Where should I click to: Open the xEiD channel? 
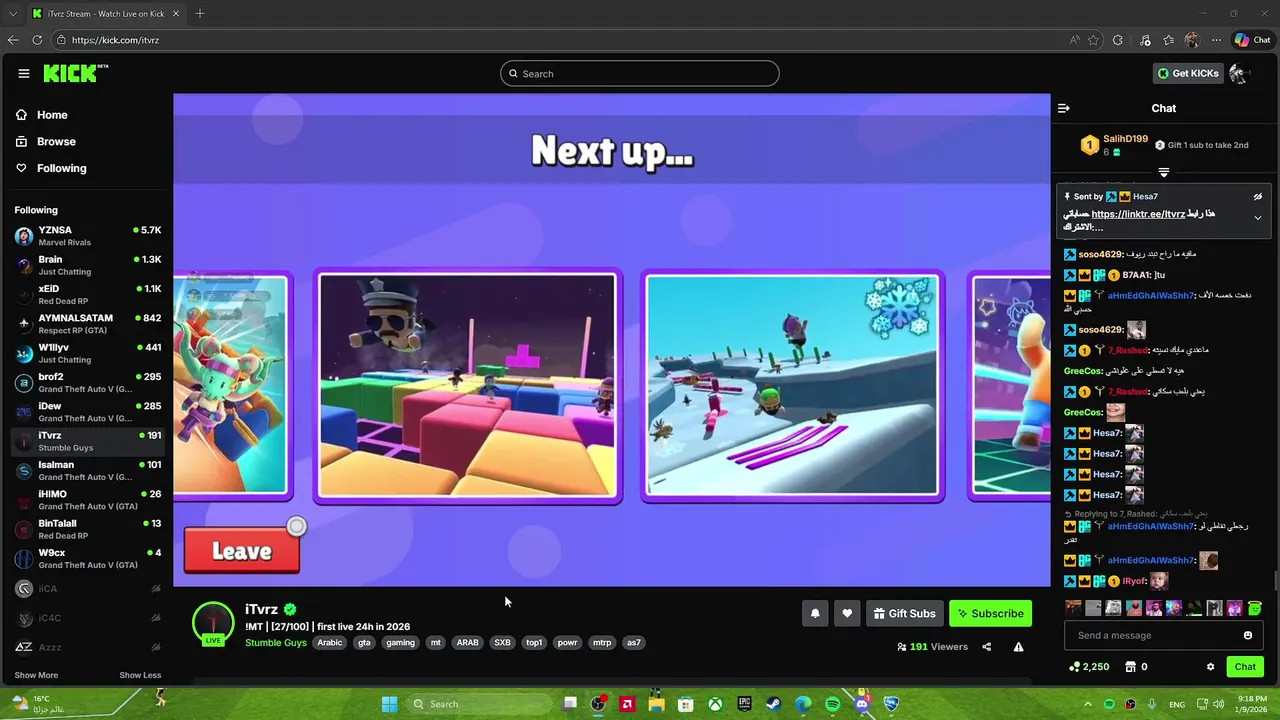point(88,295)
